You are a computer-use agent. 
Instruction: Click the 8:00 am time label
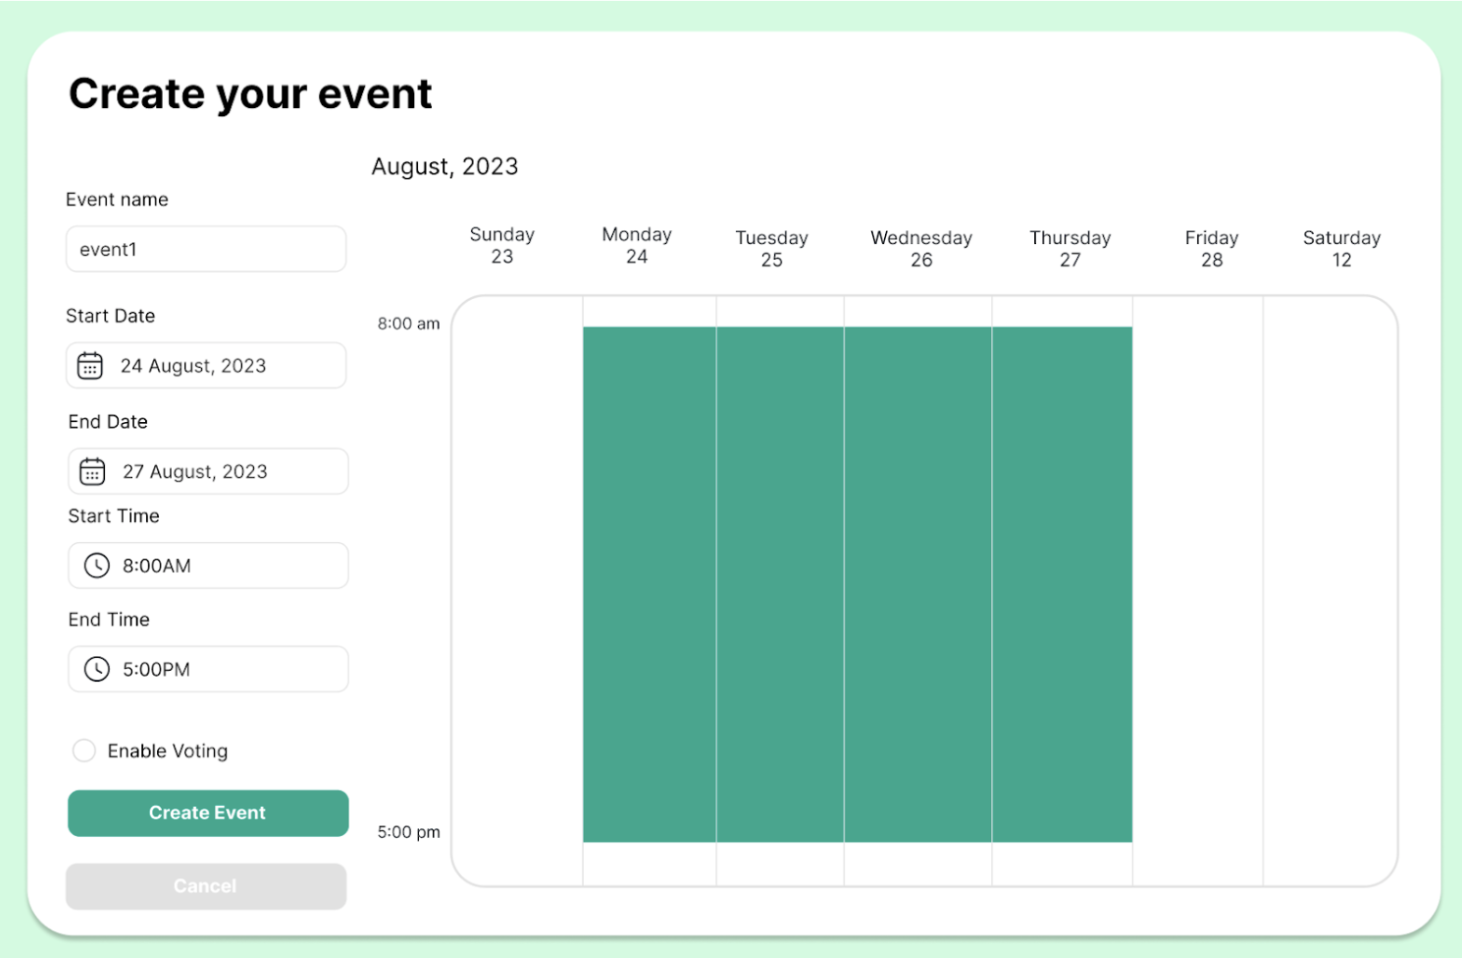[x=408, y=324]
